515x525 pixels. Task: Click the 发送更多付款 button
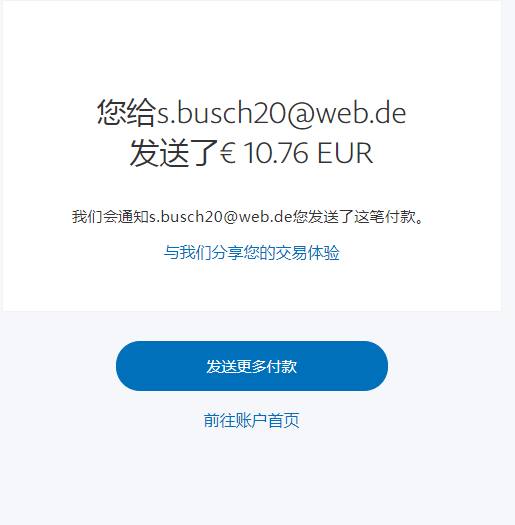click(x=252, y=366)
